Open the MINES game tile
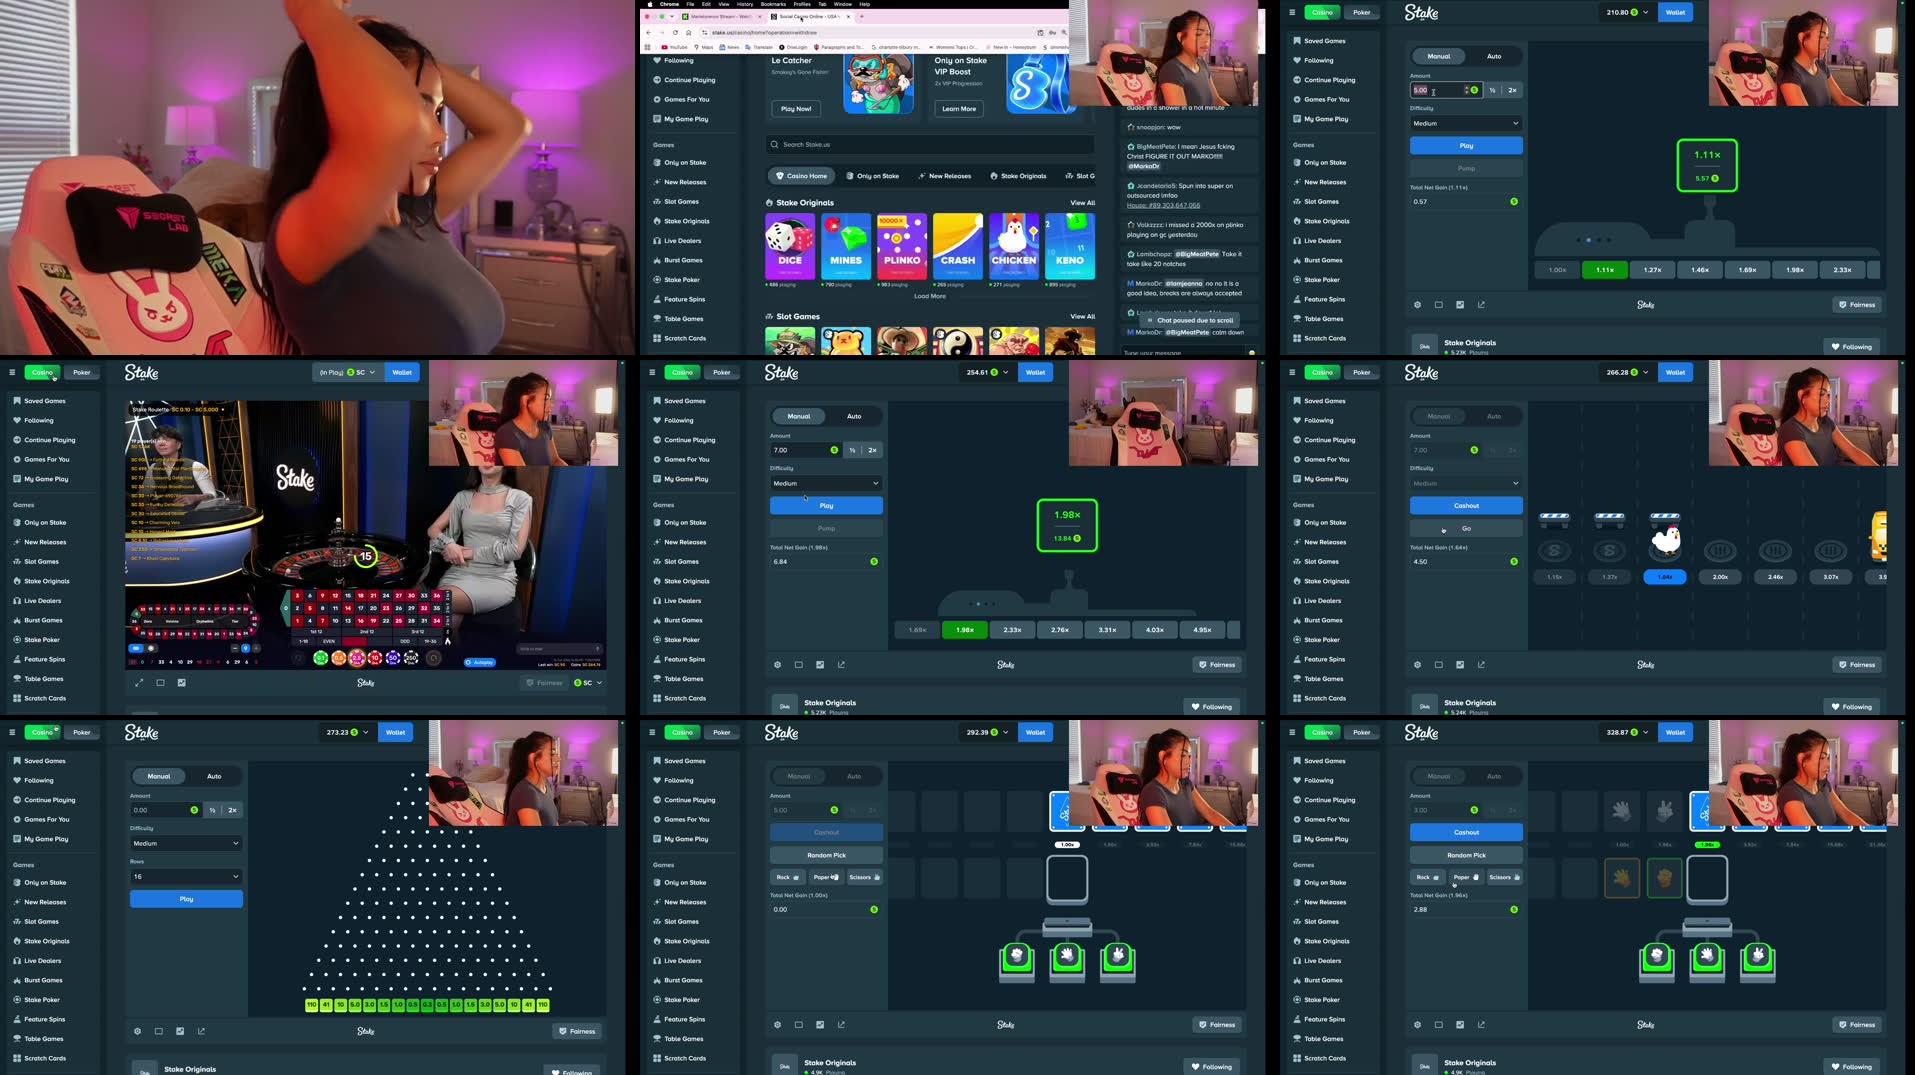1915x1075 pixels. pos(846,246)
